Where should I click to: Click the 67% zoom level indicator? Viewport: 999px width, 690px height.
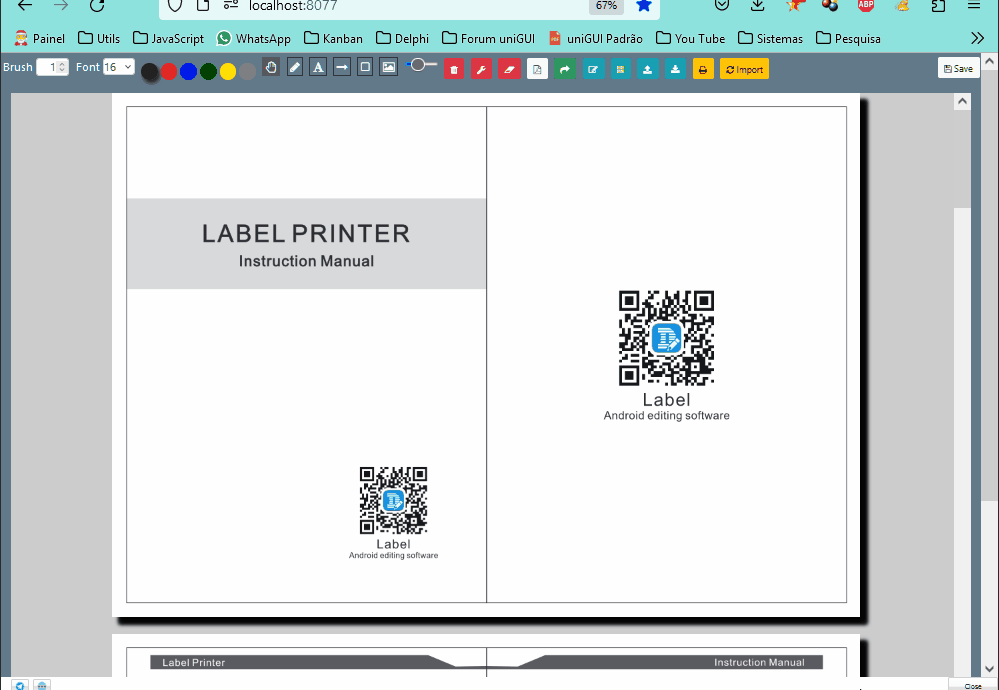pos(606,6)
